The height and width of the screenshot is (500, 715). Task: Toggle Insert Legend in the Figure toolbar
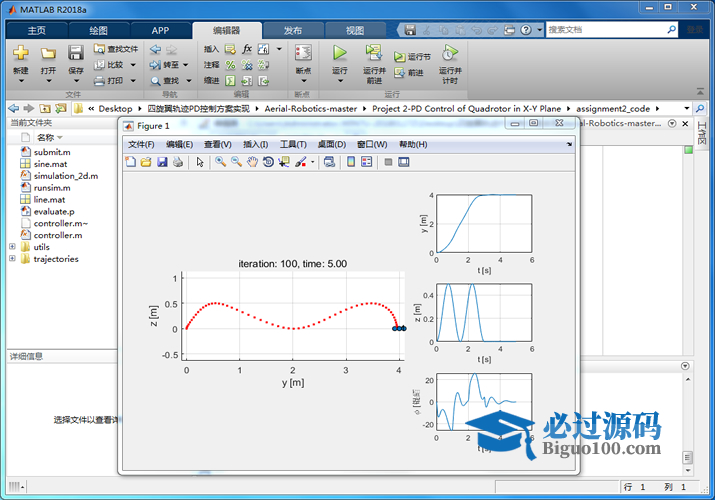(366, 162)
